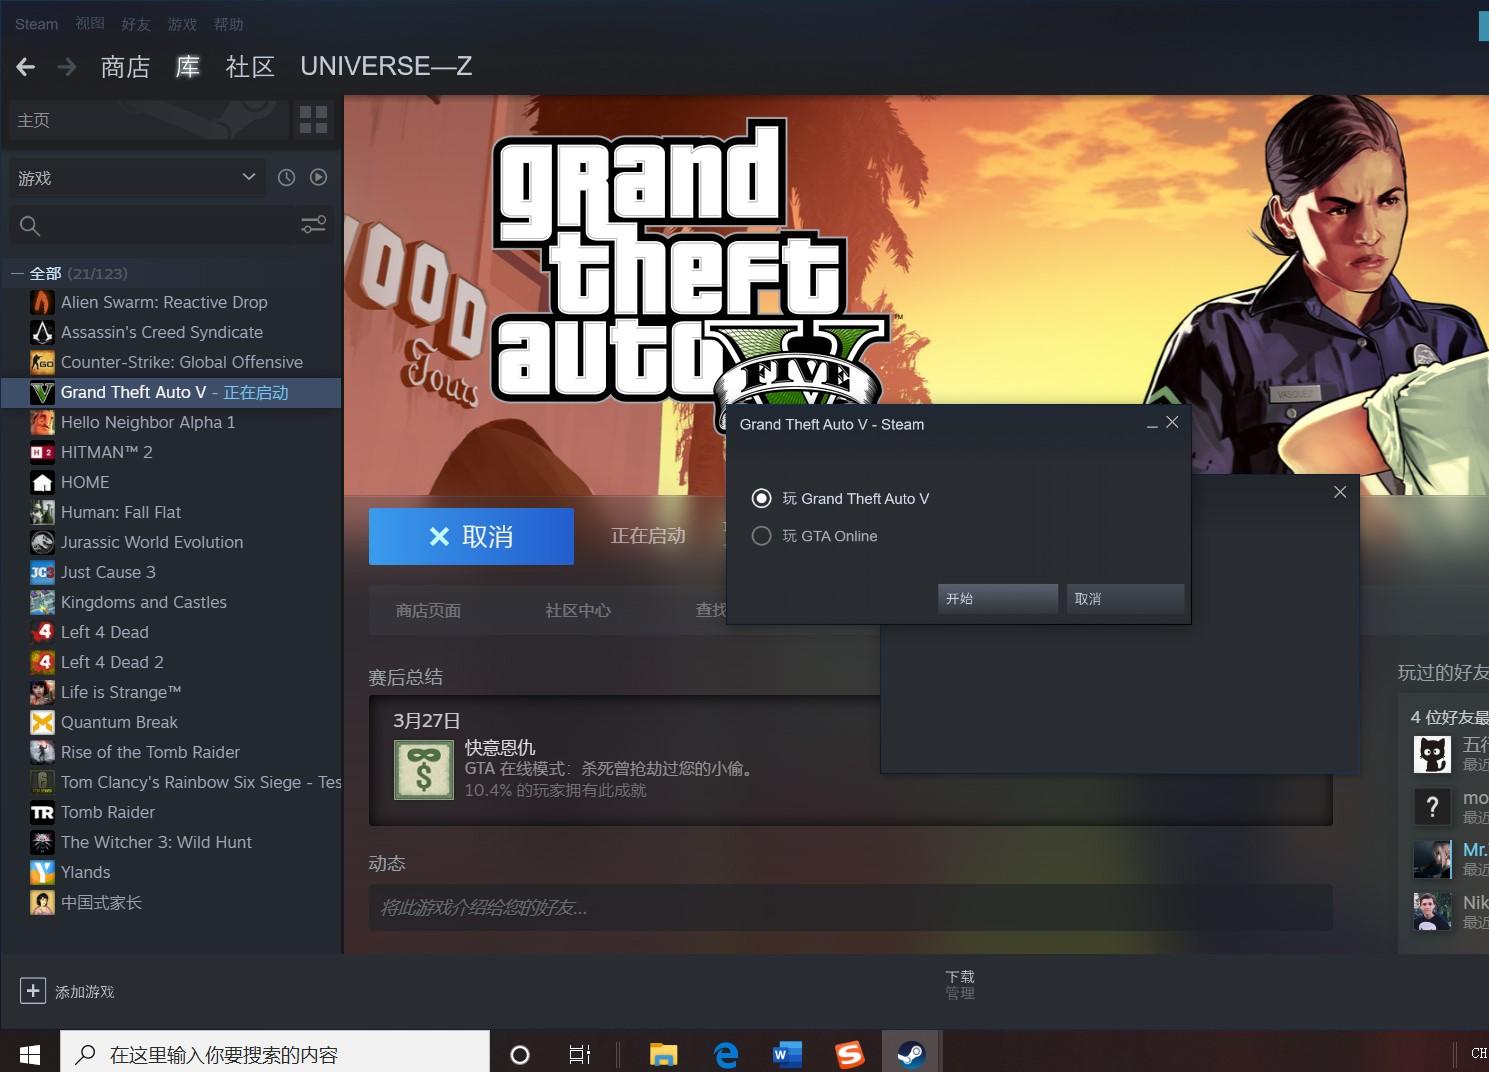Click the 开始 button in dialog
Viewport: 1489px width, 1072px height.
click(998, 598)
